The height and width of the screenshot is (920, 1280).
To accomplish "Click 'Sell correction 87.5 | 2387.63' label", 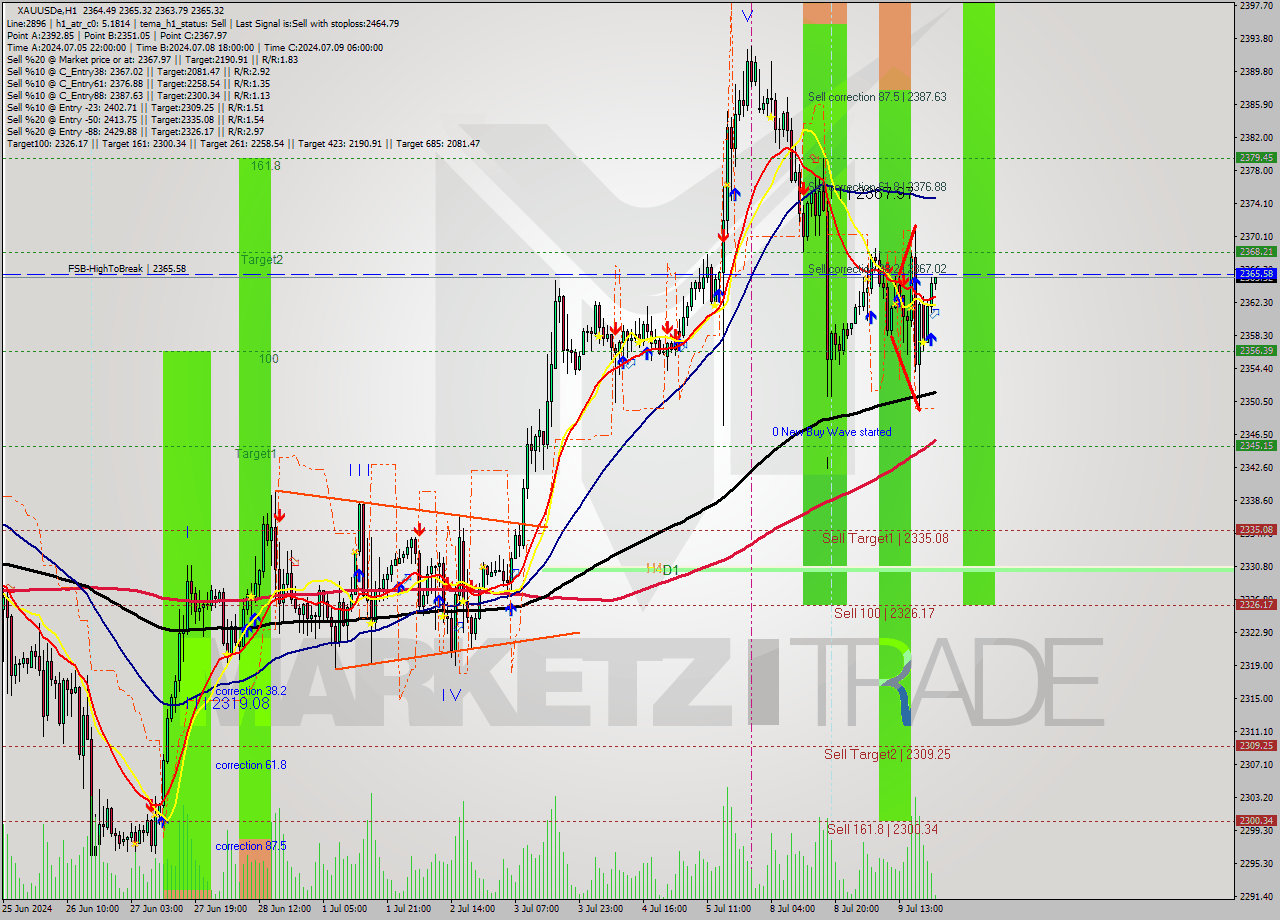I will [877, 97].
